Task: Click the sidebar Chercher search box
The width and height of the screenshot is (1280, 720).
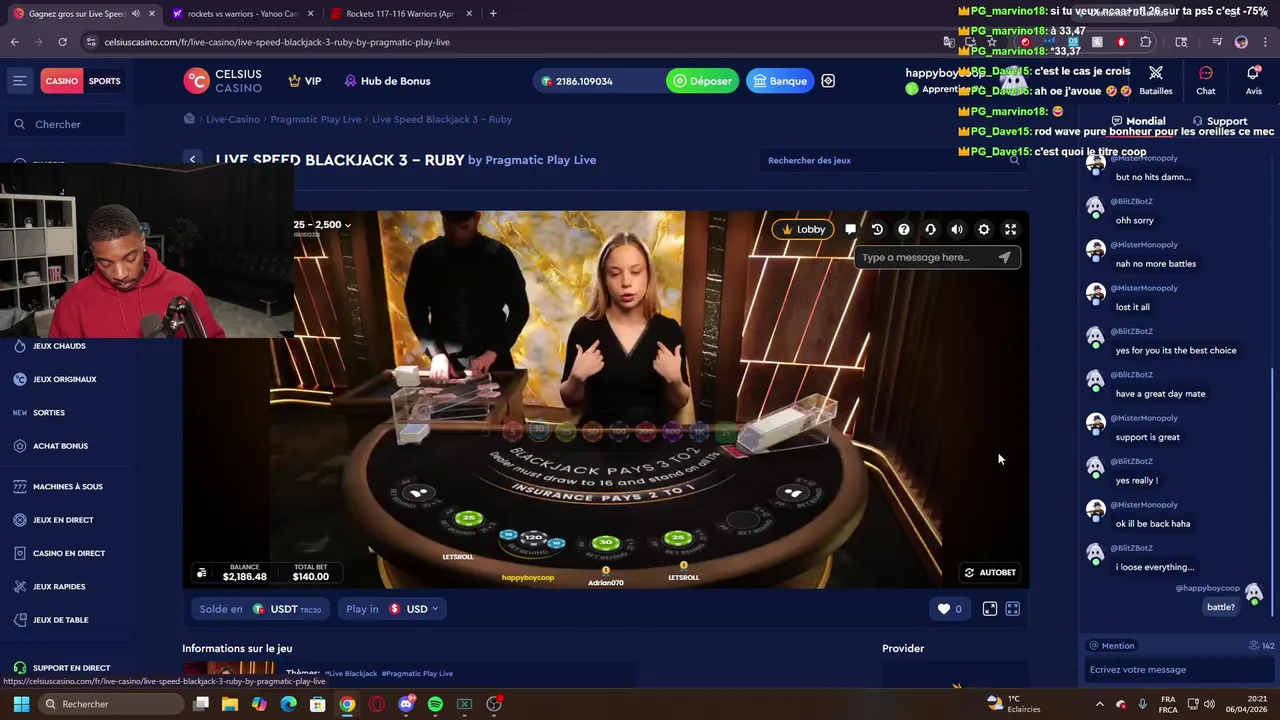Action: pyautogui.click(x=66, y=124)
